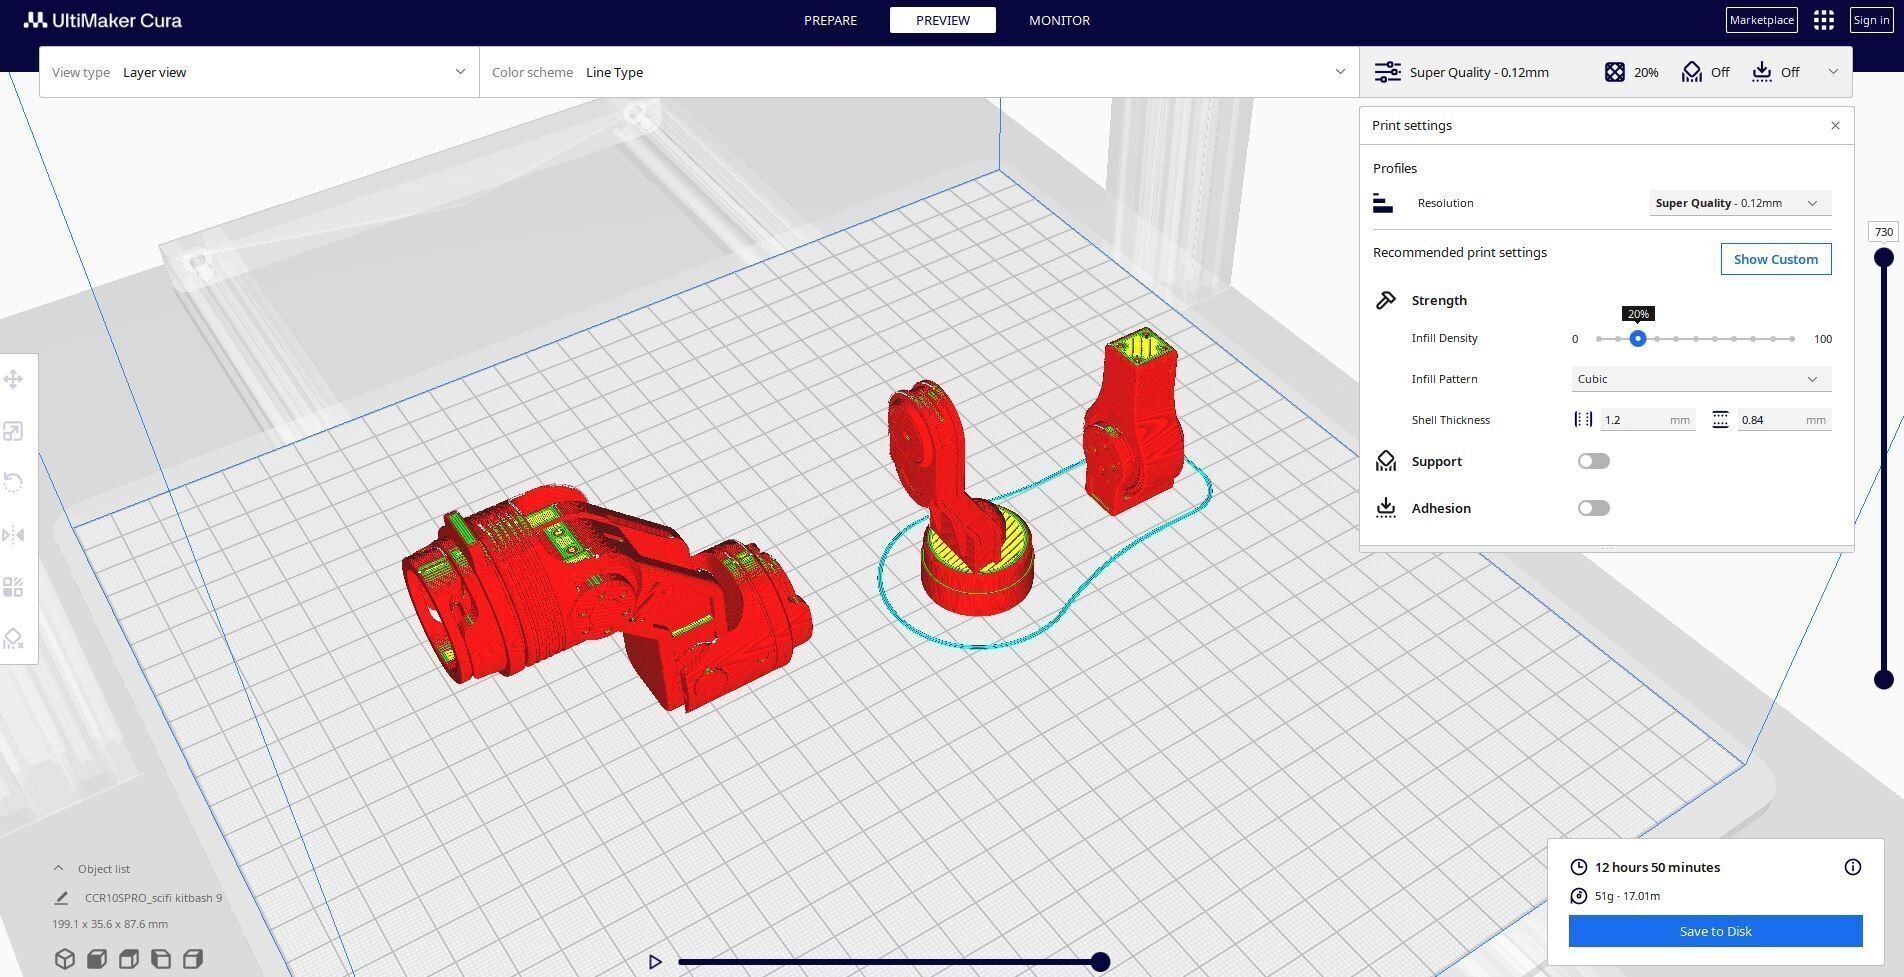Open the View type dropdown
This screenshot has width=1904, height=977.
click(259, 72)
